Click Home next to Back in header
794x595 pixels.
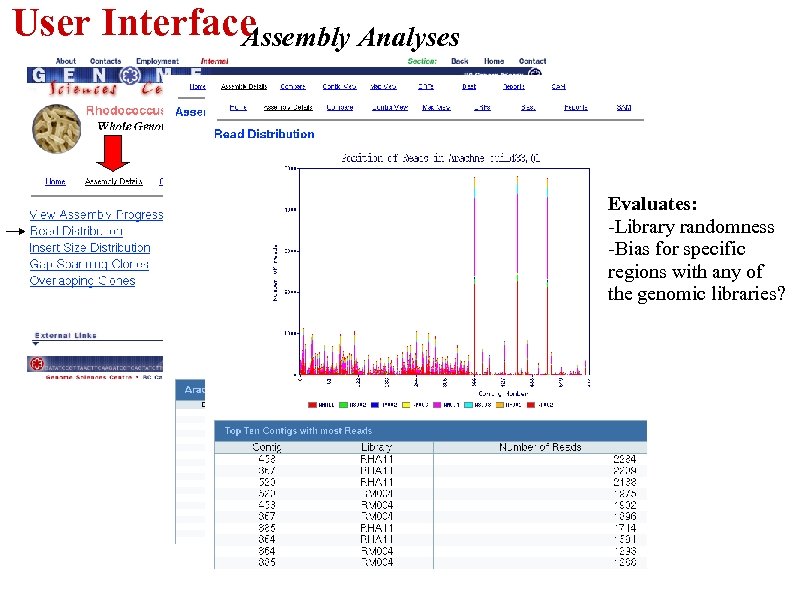coord(494,61)
